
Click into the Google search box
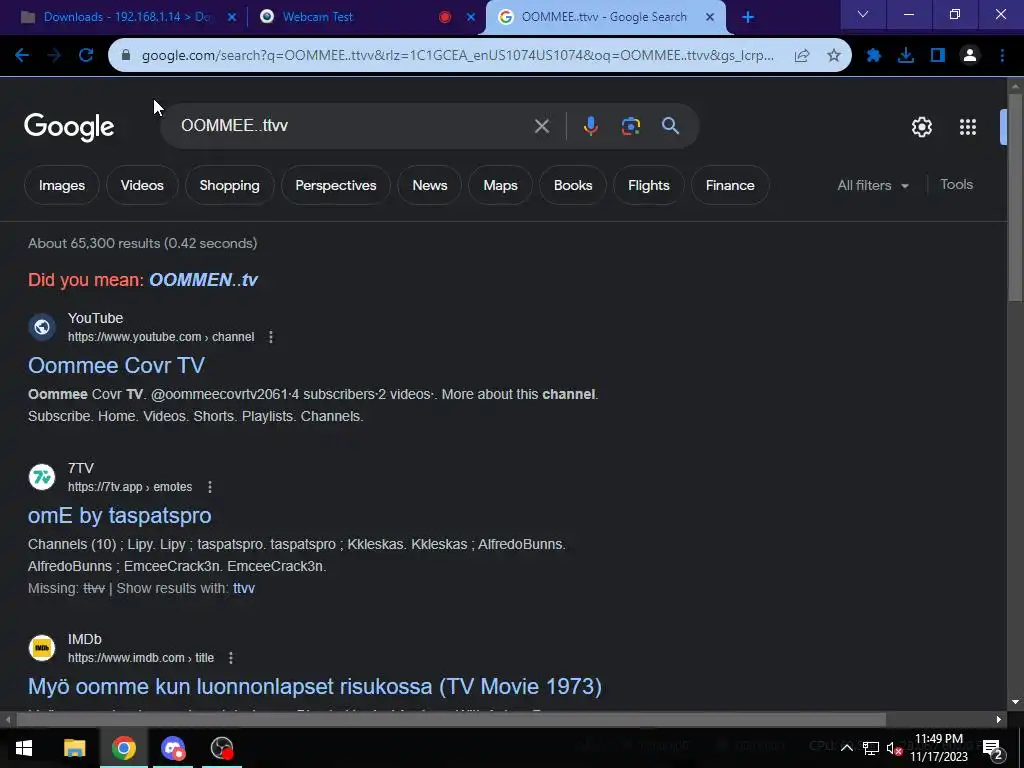(x=353, y=125)
